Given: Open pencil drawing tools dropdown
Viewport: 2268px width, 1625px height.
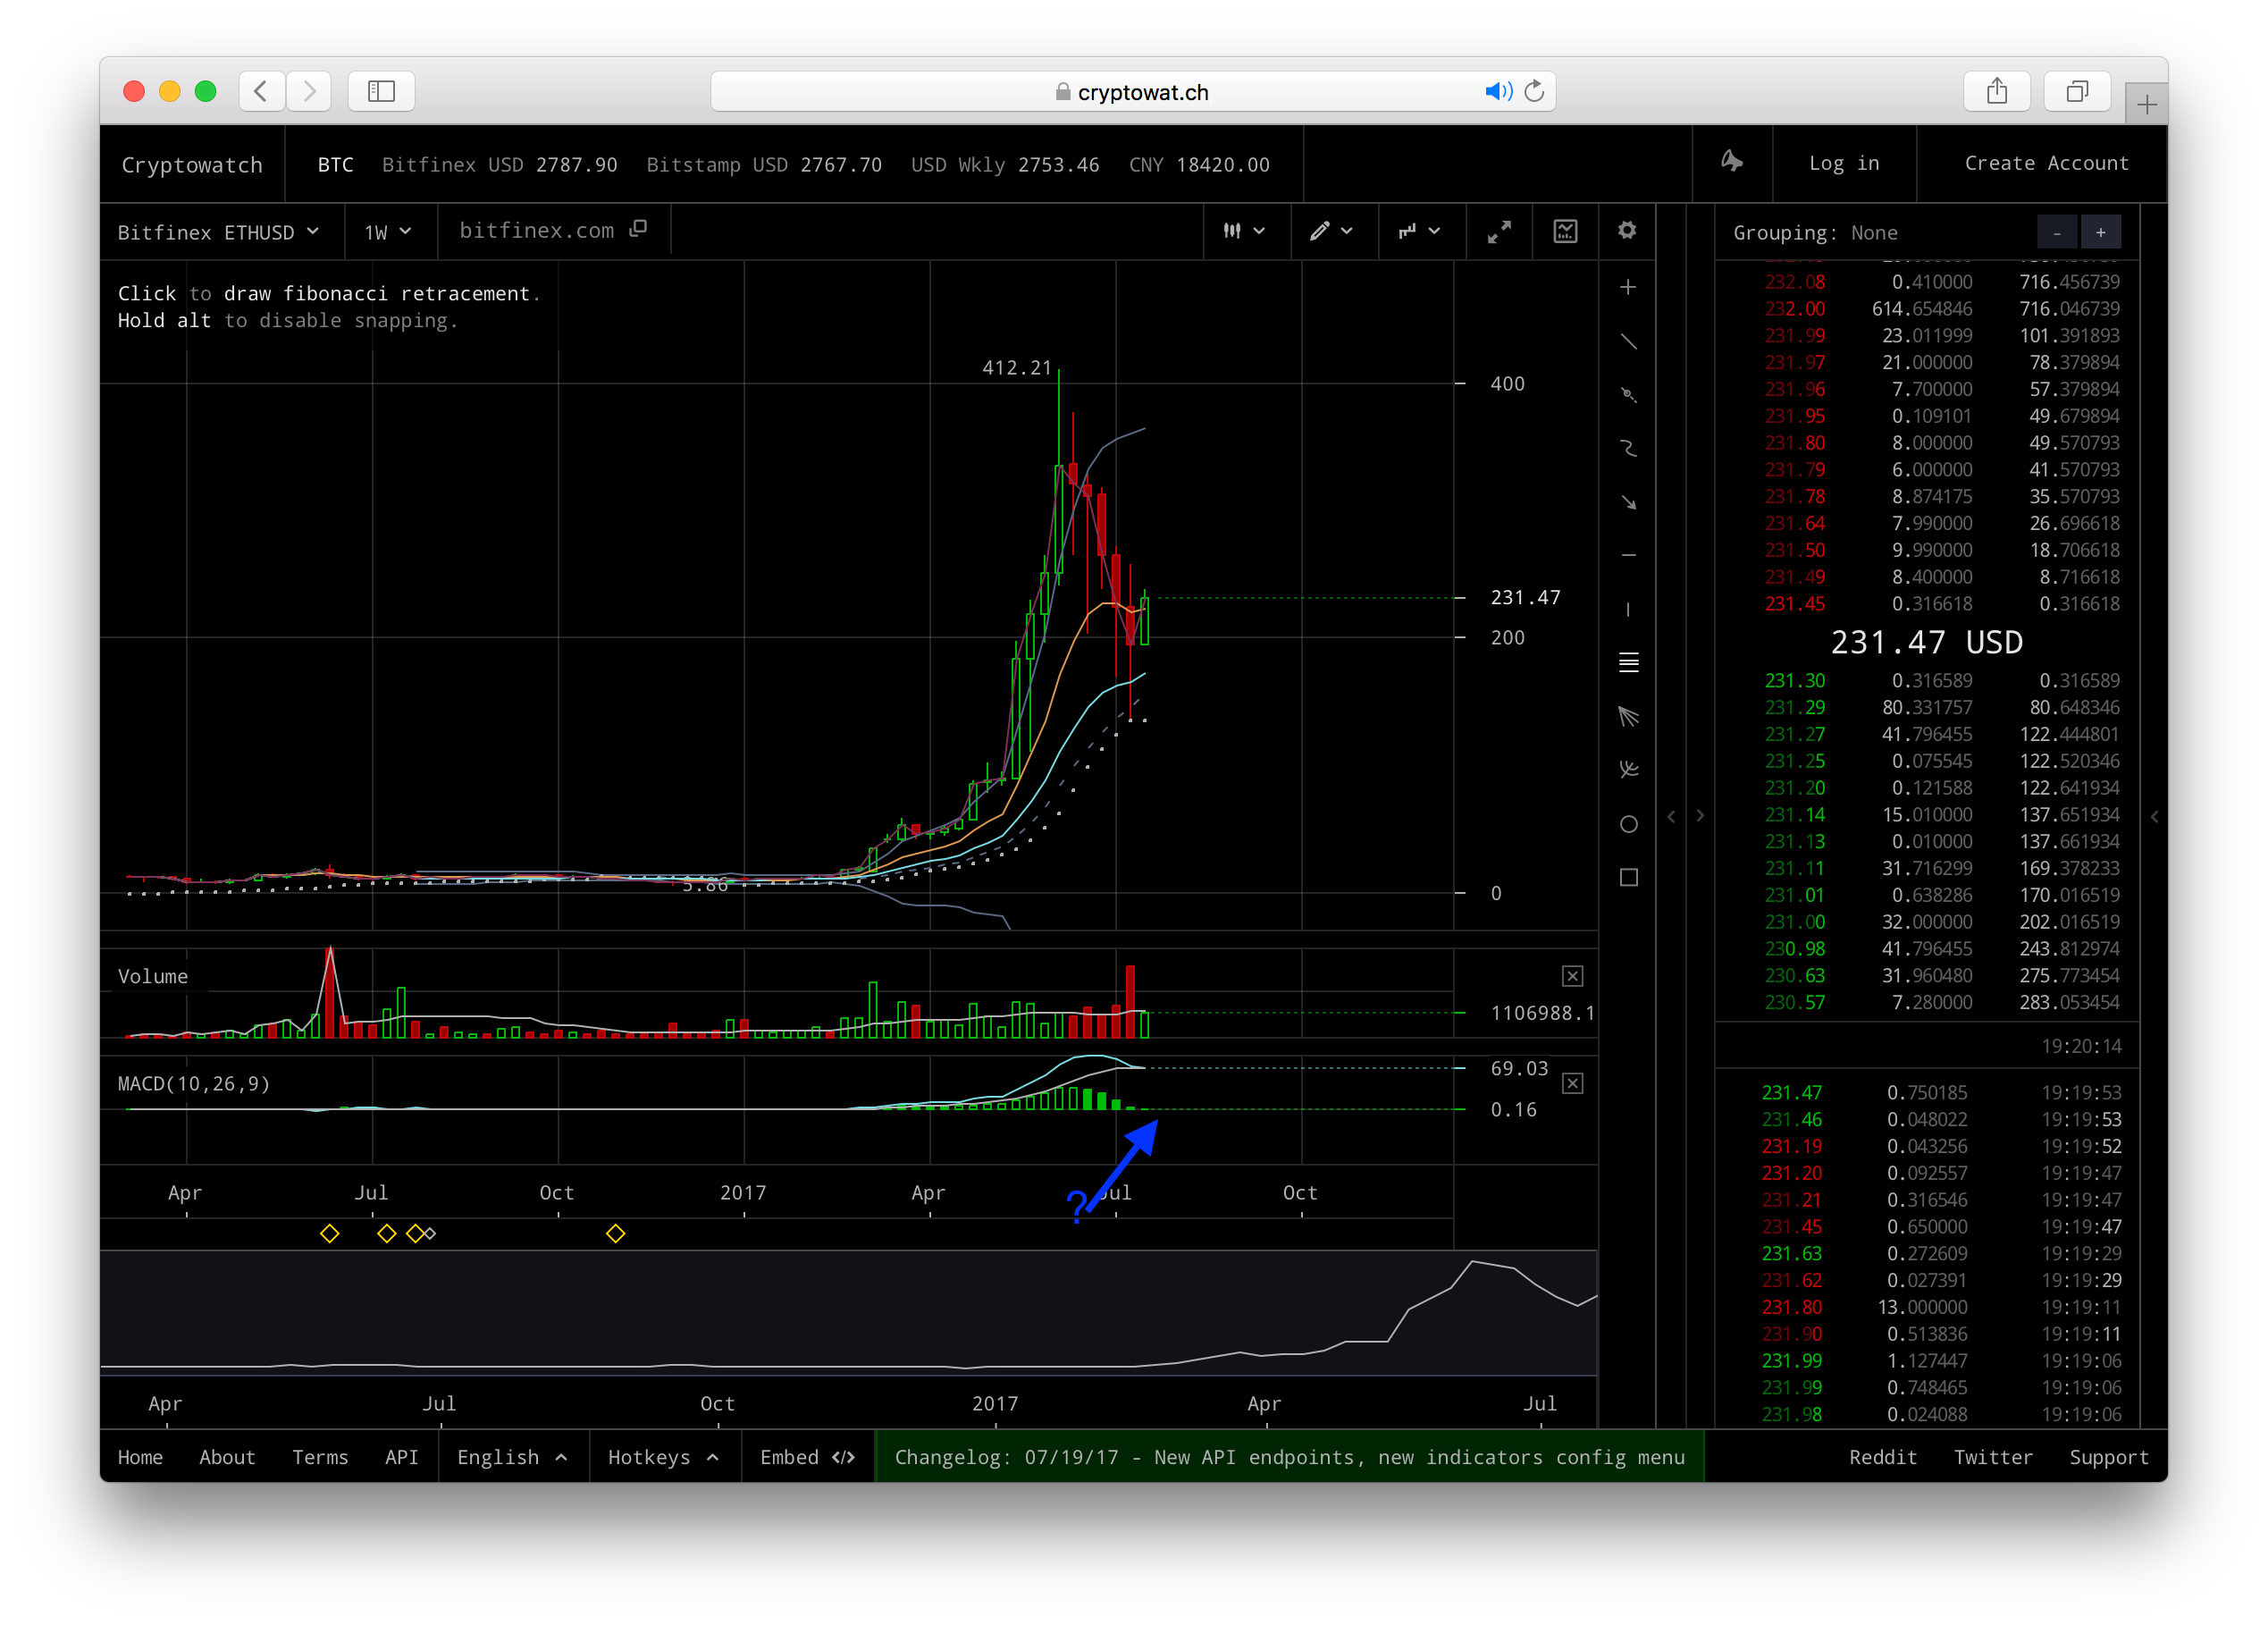Looking at the screenshot, I should [1332, 231].
